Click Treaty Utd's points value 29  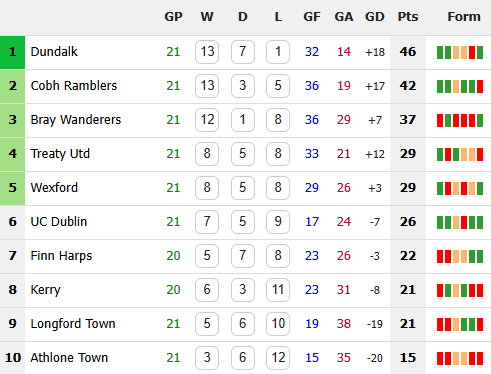tap(408, 154)
